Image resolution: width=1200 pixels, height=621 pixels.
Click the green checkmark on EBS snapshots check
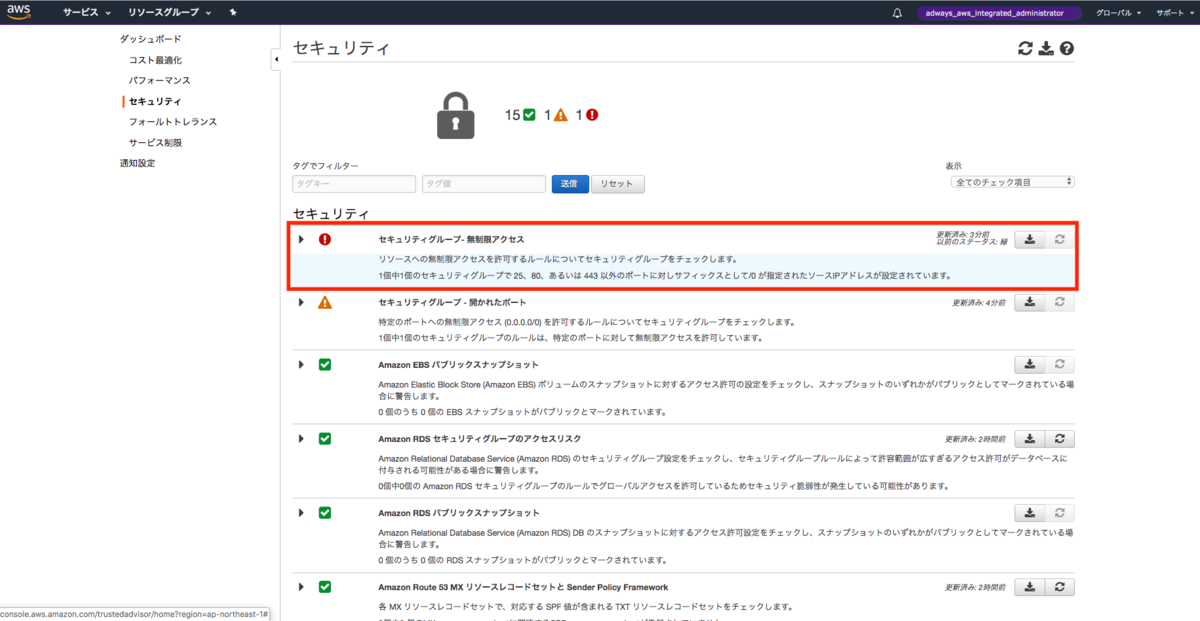pos(325,364)
